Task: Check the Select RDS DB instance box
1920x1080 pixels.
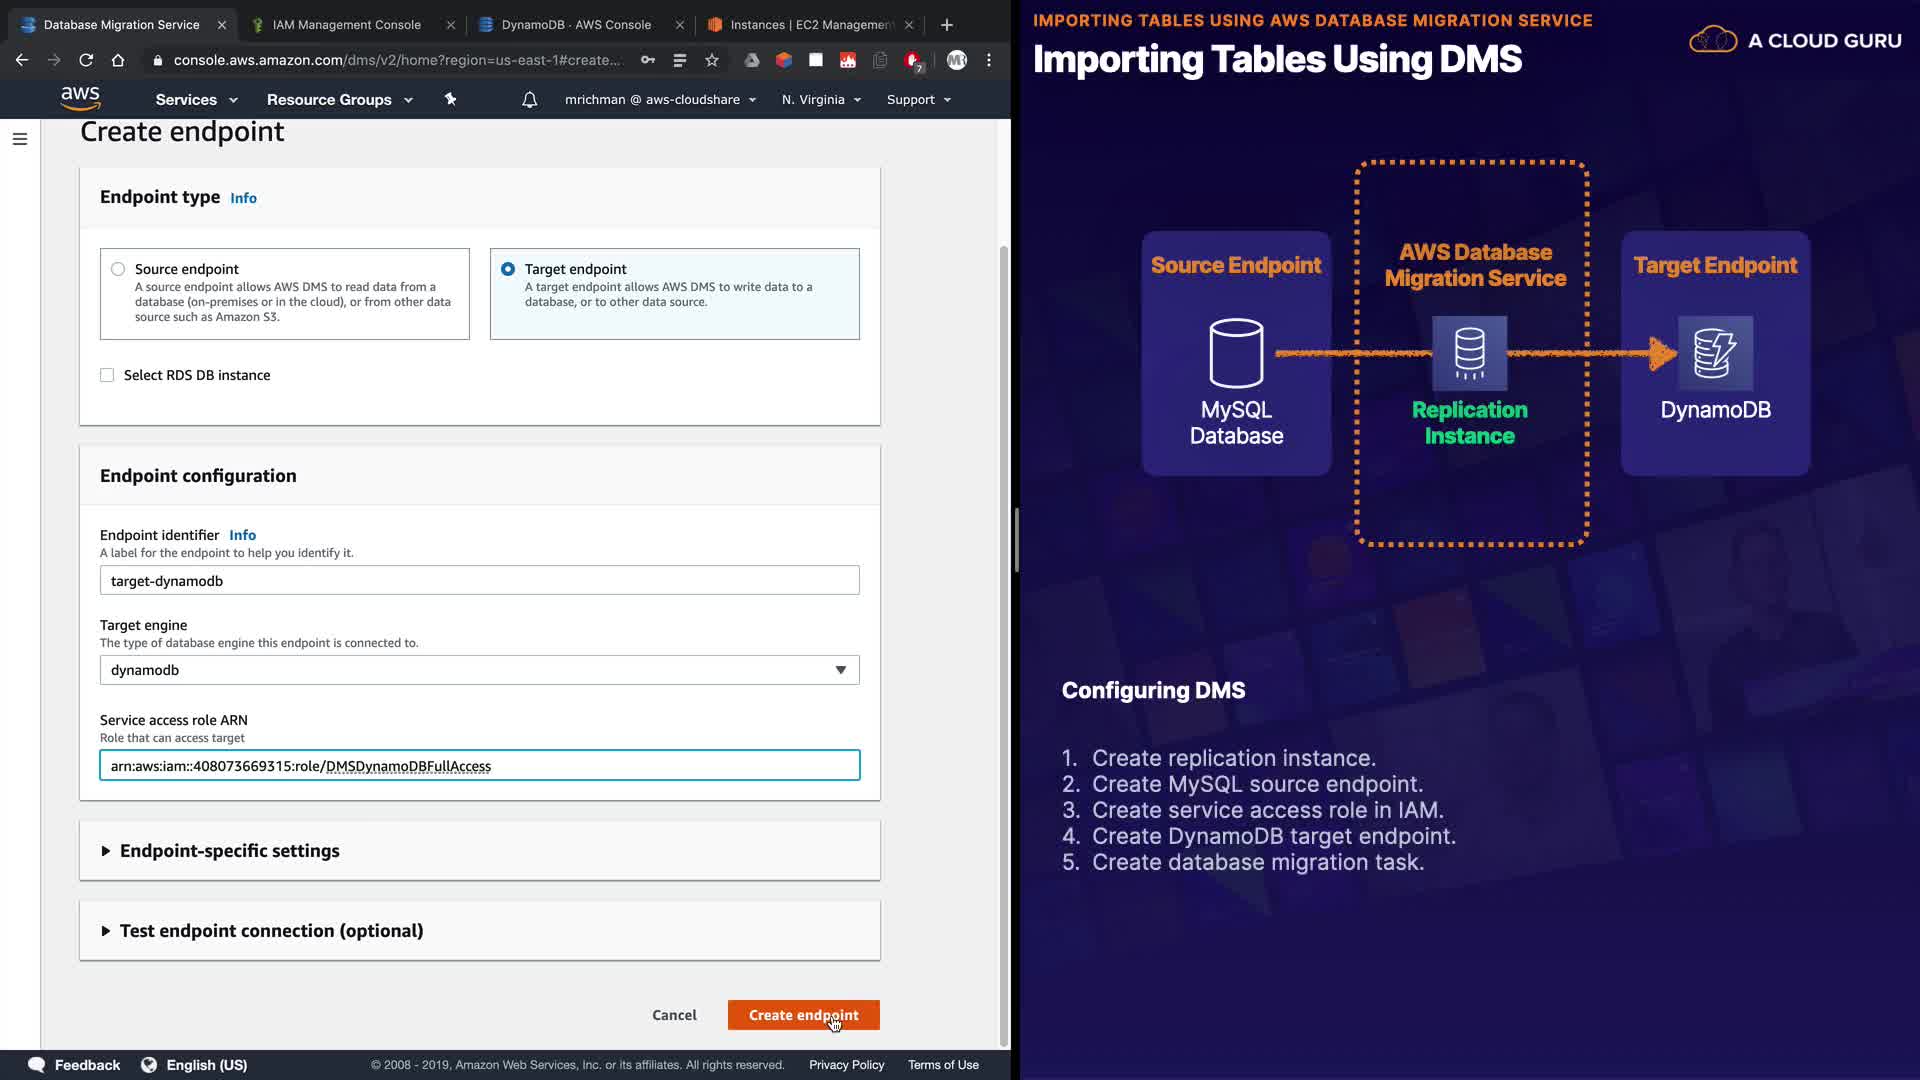Action: point(107,375)
